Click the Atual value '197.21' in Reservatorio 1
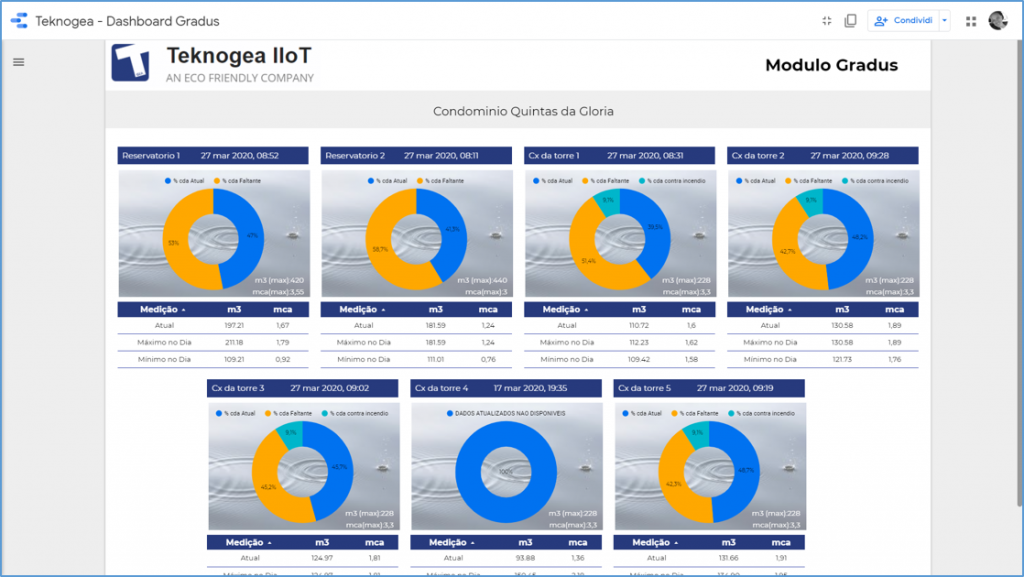 tap(234, 325)
